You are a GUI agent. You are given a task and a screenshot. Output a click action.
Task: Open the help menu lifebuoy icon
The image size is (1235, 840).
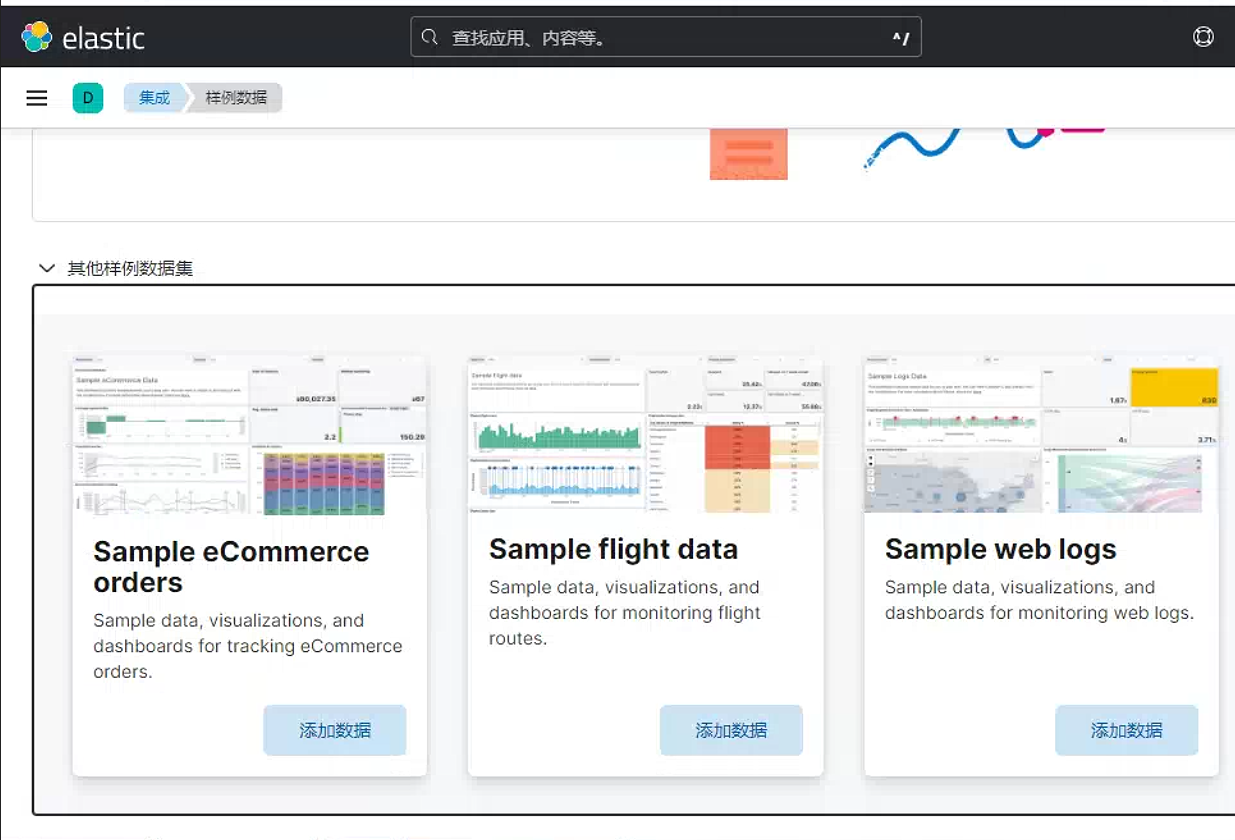tap(1203, 37)
